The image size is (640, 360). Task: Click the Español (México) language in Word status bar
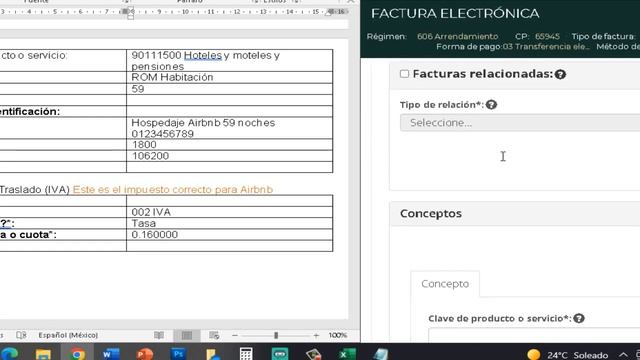coord(68,335)
